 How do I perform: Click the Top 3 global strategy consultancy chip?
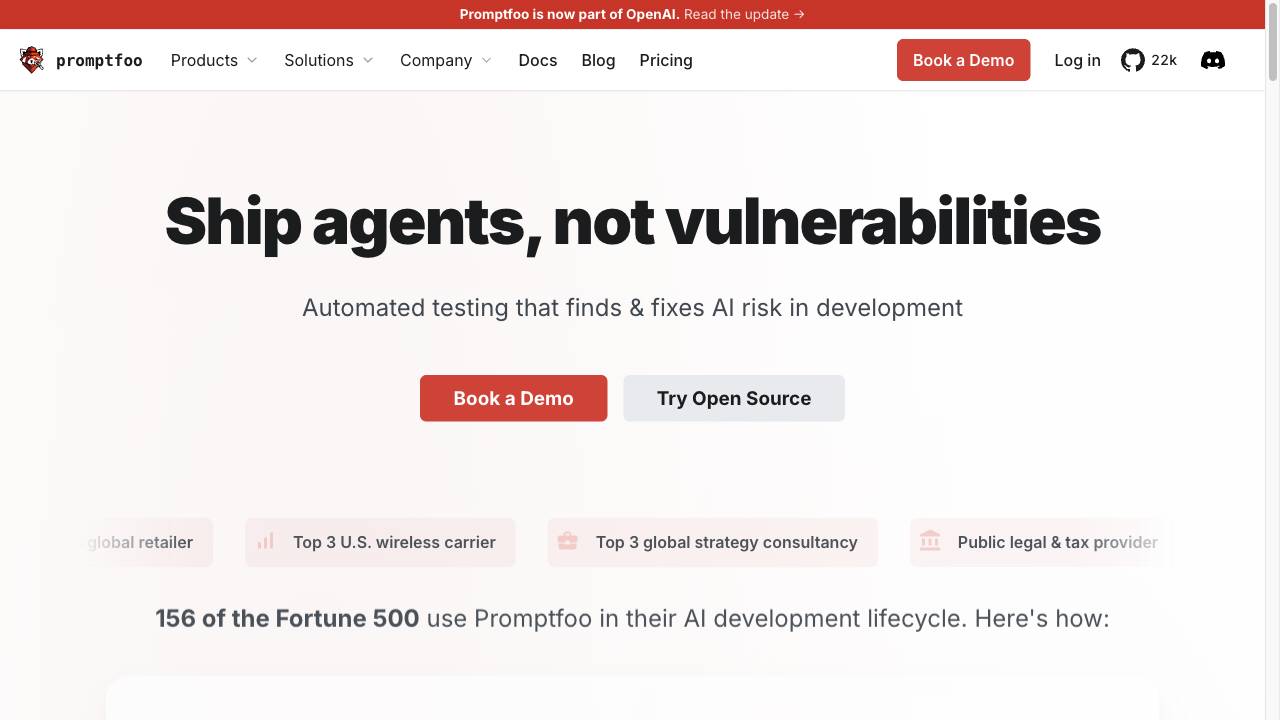tap(713, 542)
